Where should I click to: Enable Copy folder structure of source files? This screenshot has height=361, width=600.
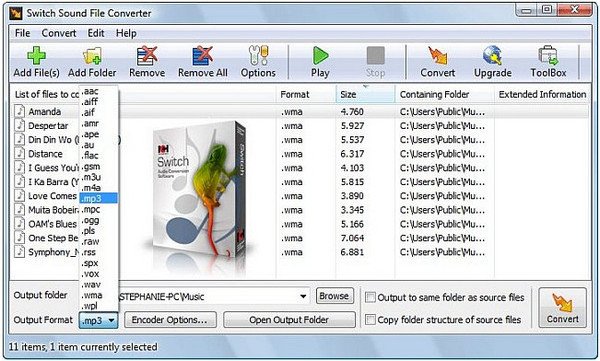pos(370,320)
